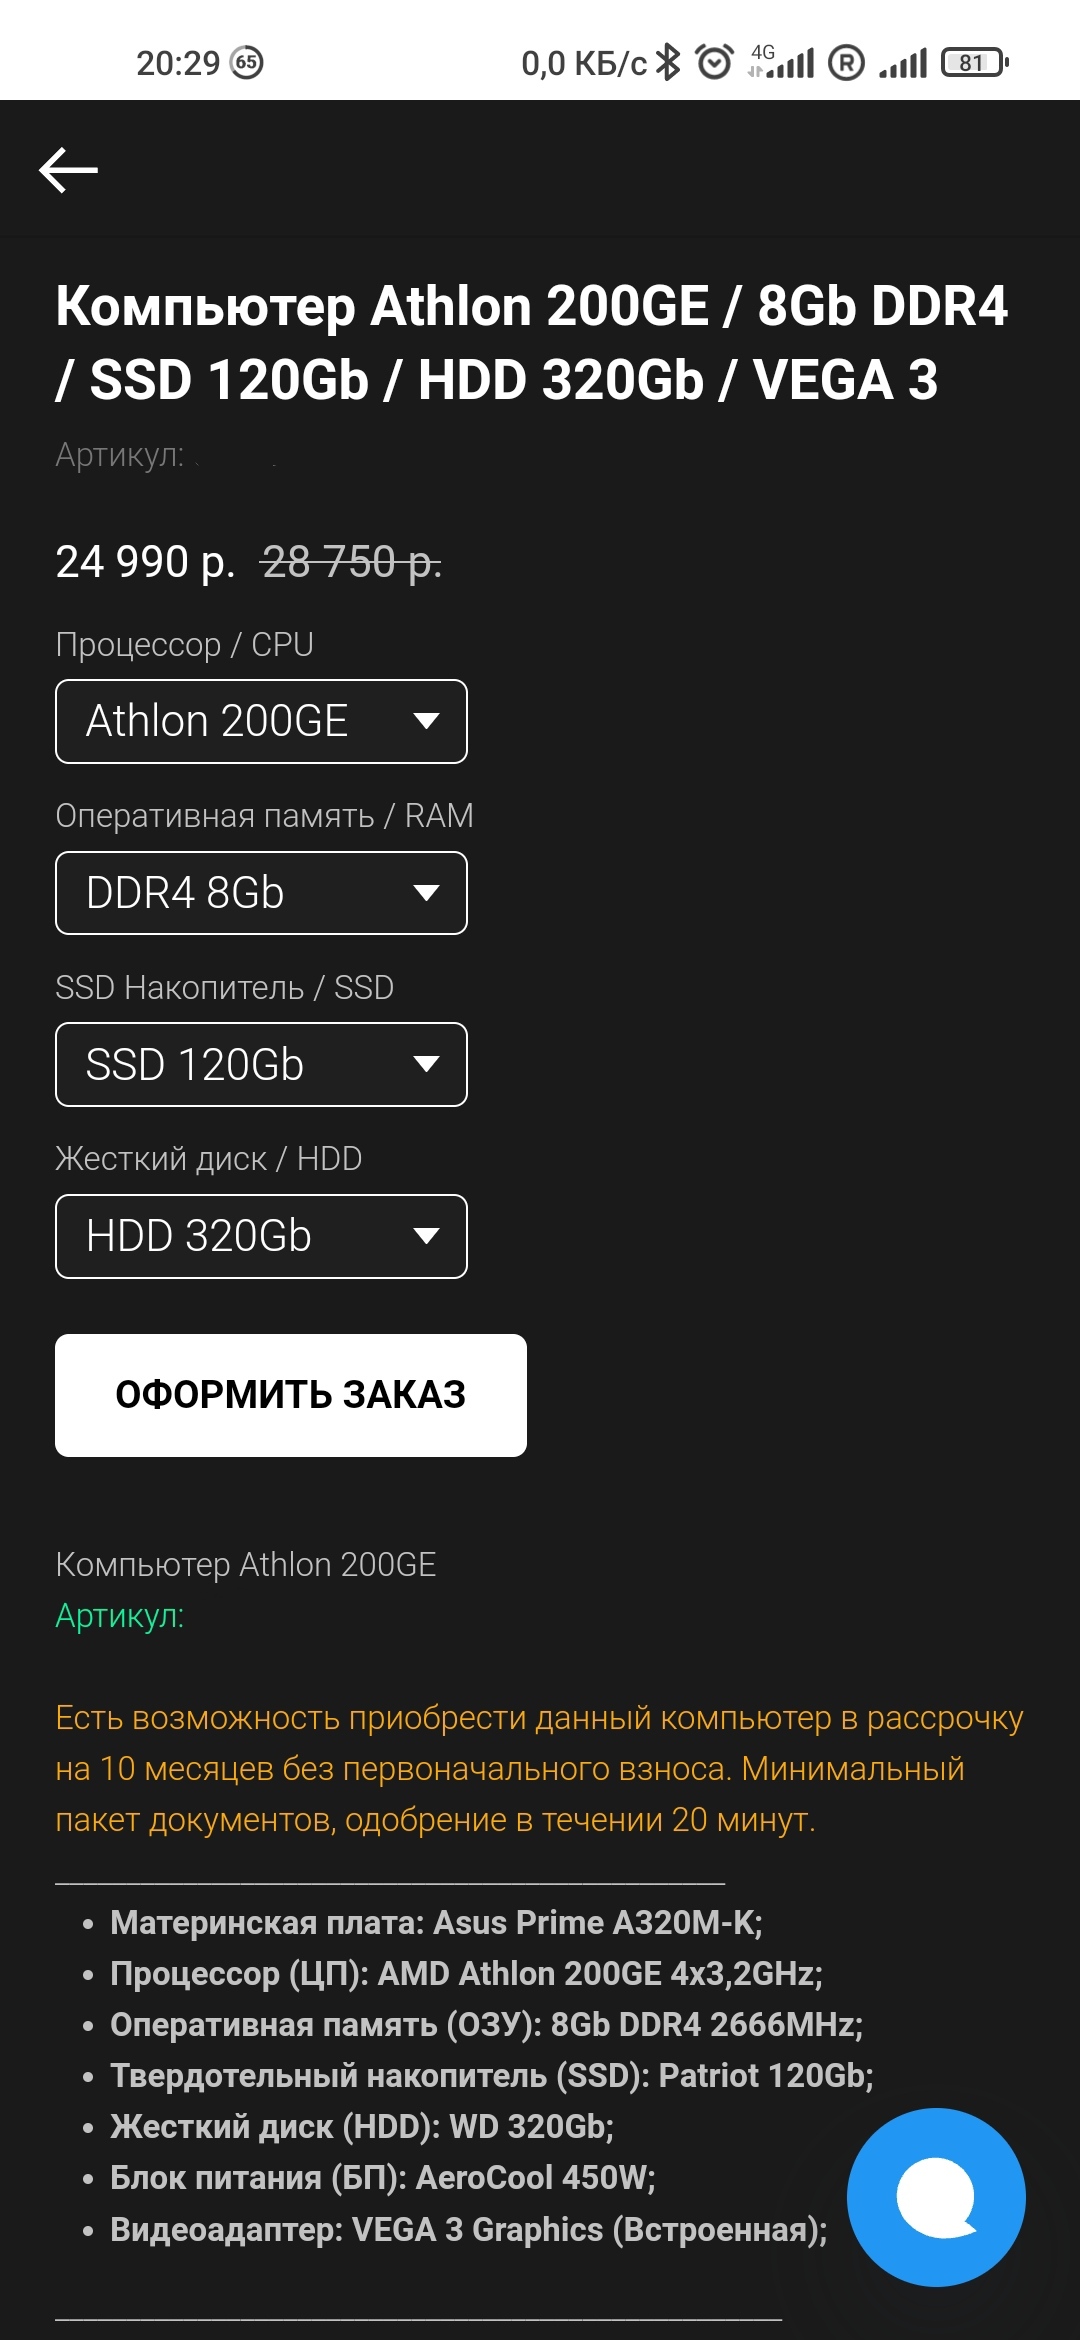Tap the VEGA 3 Graphics video adapter line
This screenshot has height=2340, width=1080.
click(x=468, y=2229)
